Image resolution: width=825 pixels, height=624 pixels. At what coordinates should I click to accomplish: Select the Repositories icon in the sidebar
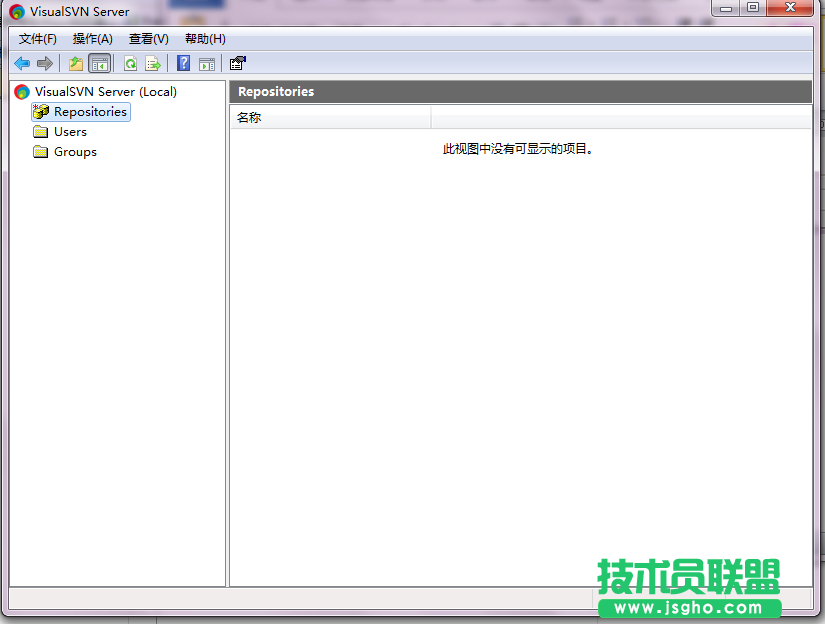pos(40,112)
